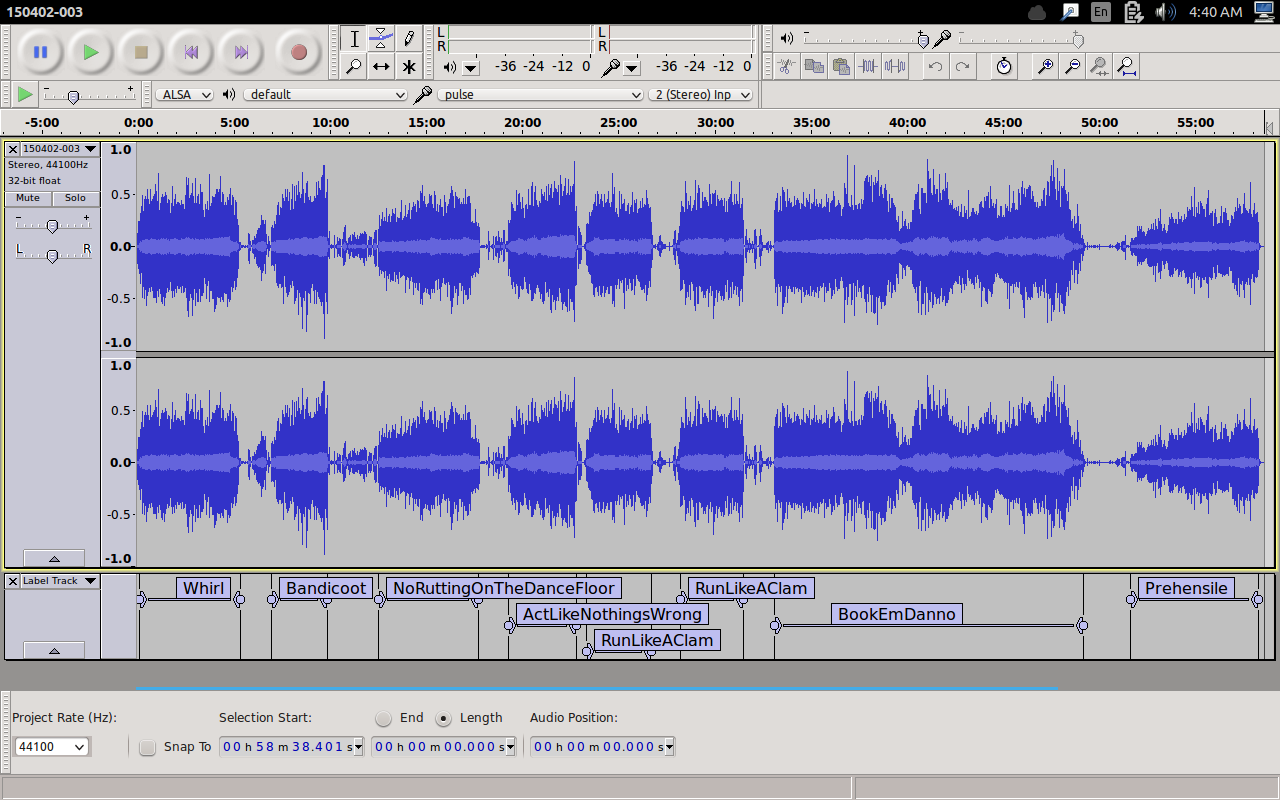1280x800 pixels.
Task: Click the Silence Audio icon
Action: 895,67
